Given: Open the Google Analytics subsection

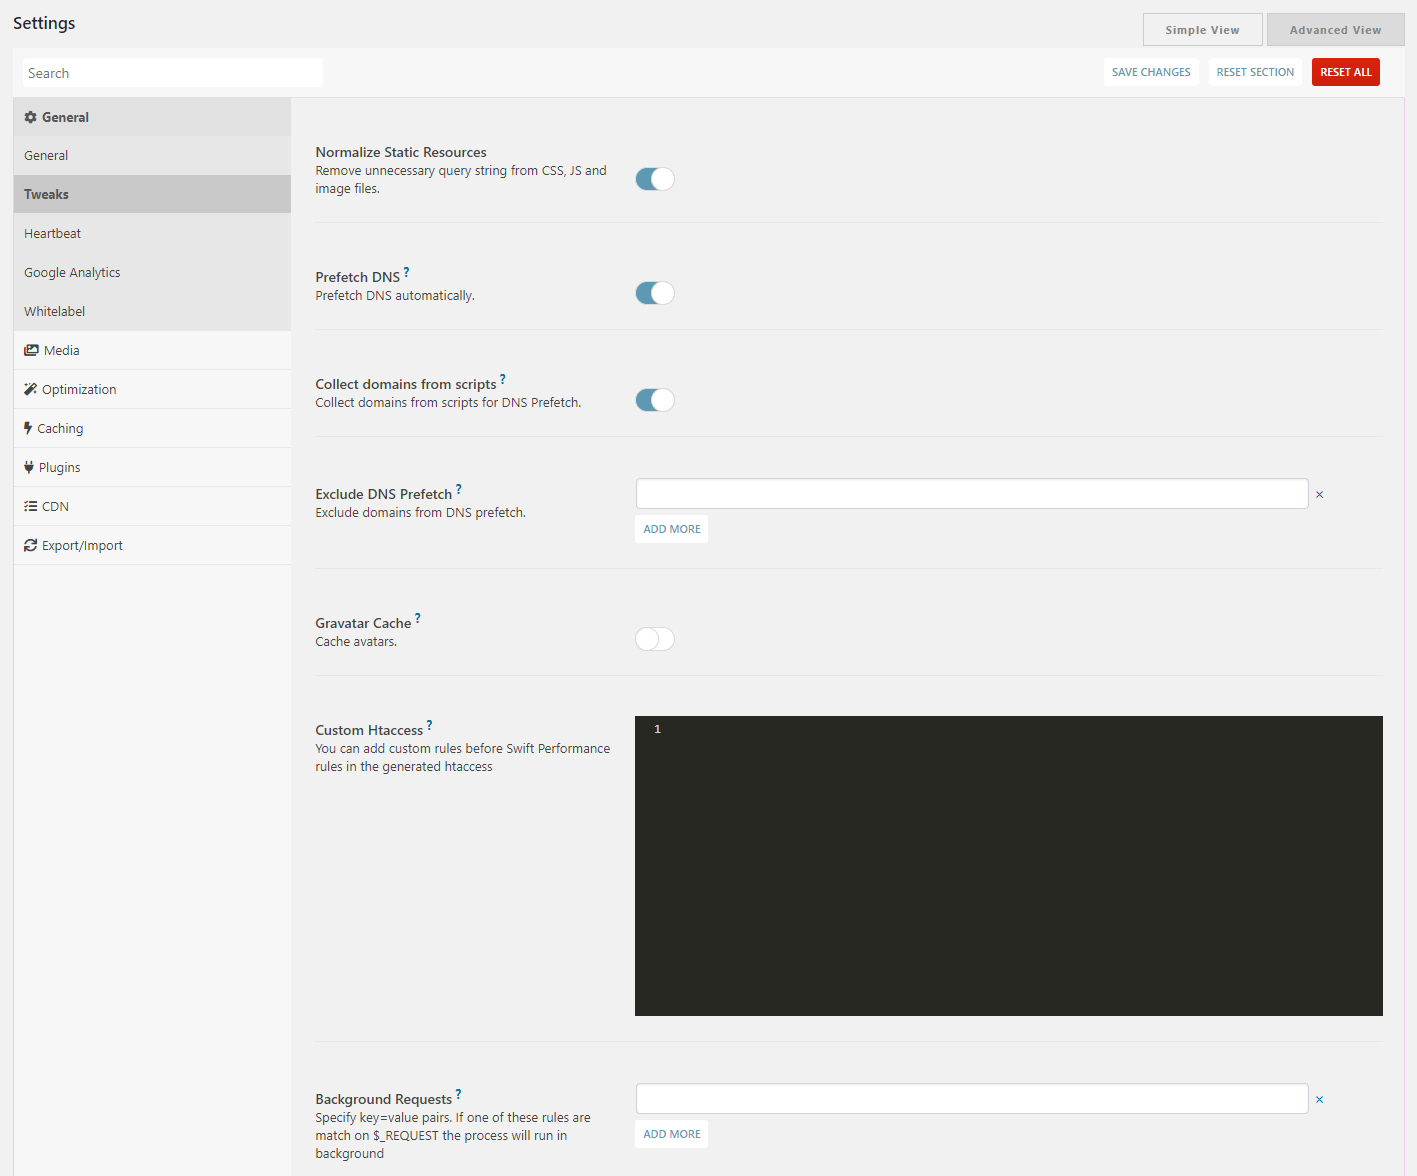Looking at the screenshot, I should (152, 272).
